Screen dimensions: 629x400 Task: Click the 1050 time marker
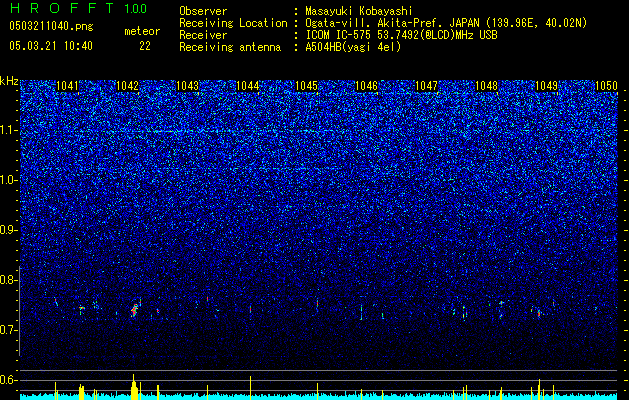tap(606, 86)
